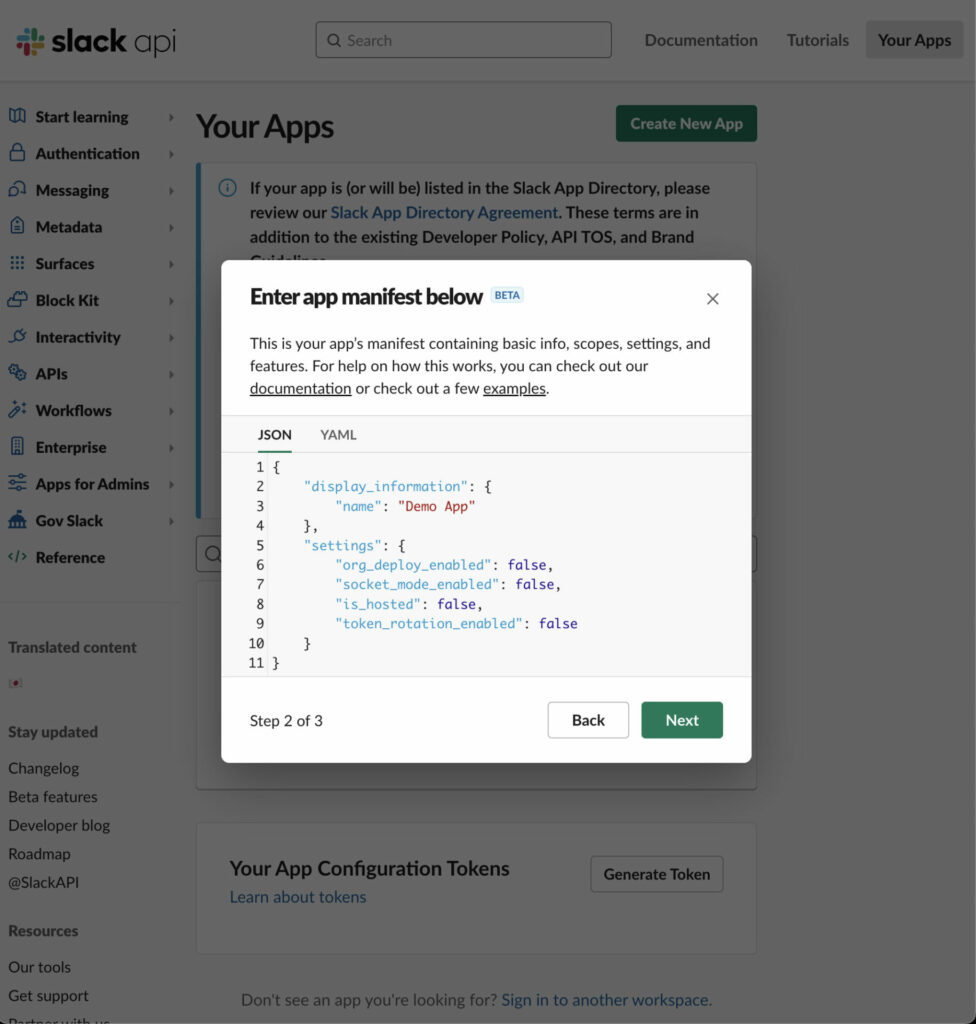Expand the Enterprise section arrow

pos(171,448)
